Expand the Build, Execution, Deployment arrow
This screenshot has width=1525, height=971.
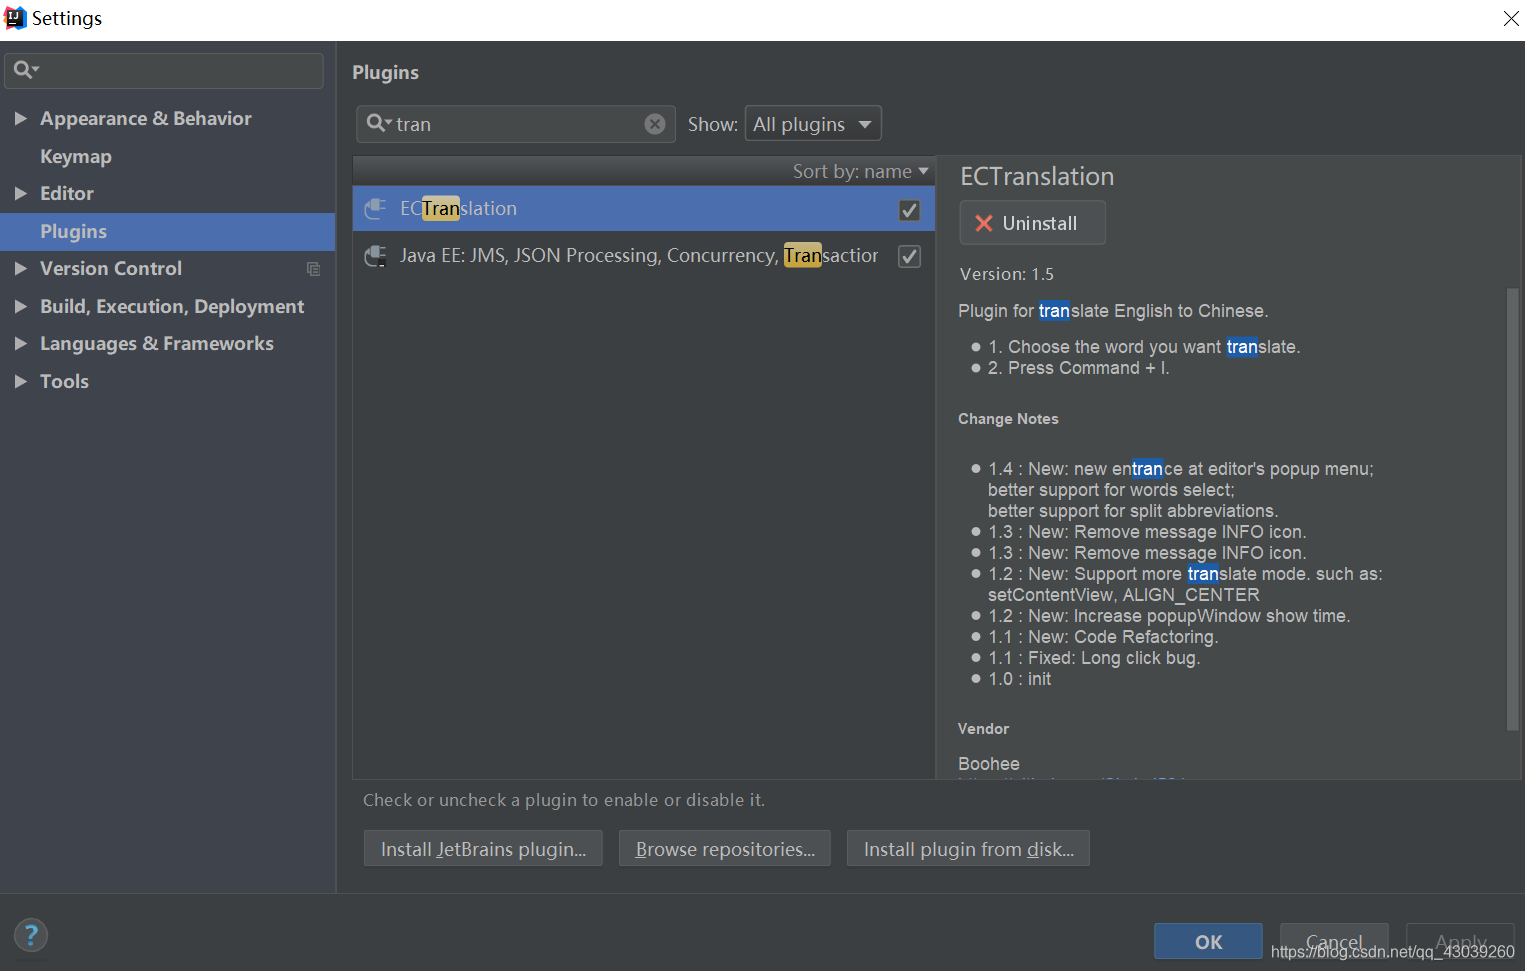(20, 306)
